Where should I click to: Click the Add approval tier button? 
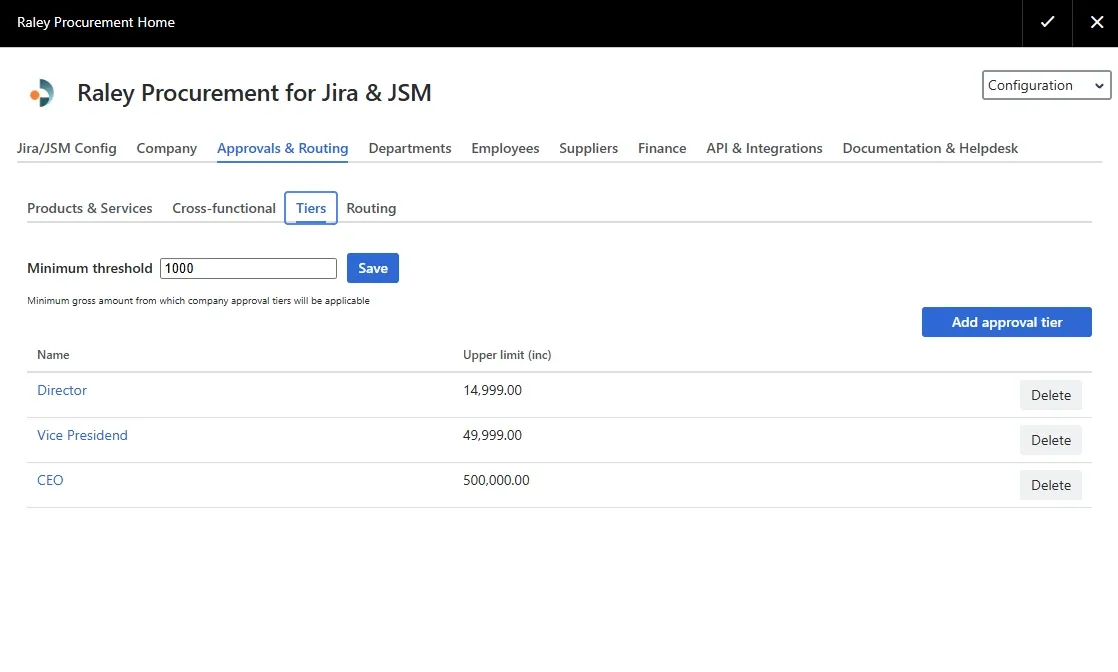click(x=1006, y=322)
